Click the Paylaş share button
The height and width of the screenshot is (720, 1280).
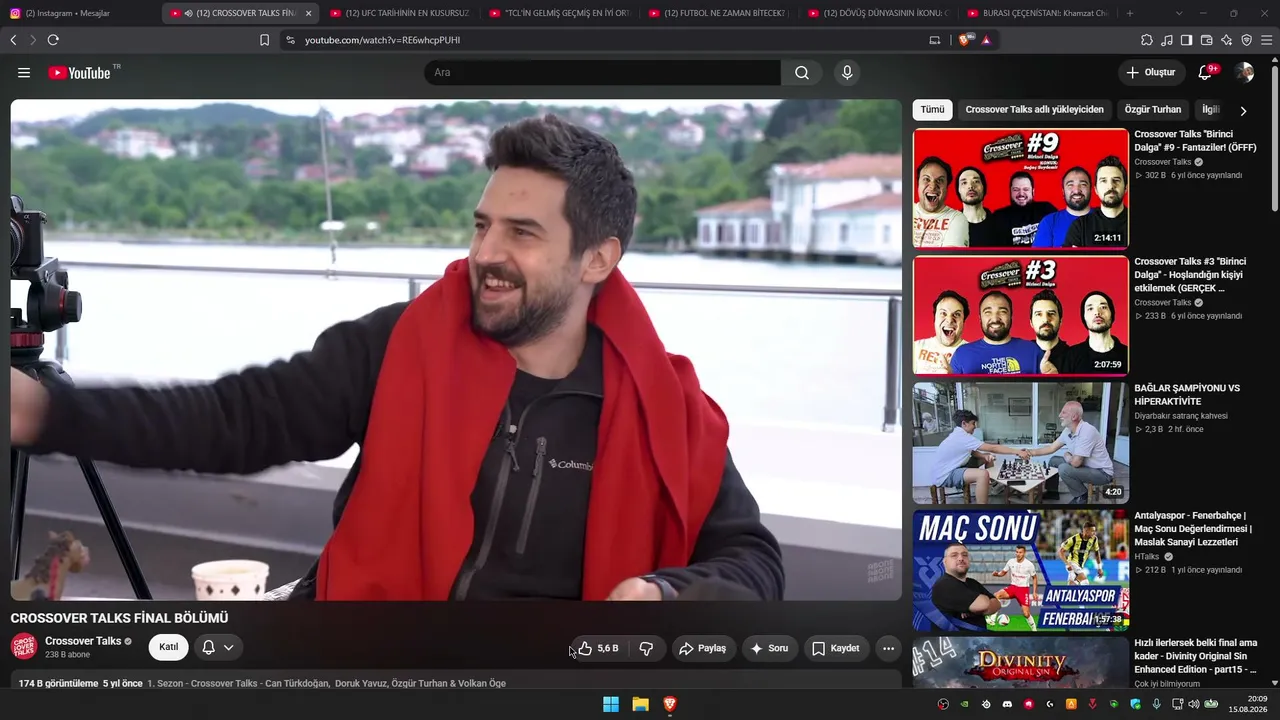pos(703,648)
